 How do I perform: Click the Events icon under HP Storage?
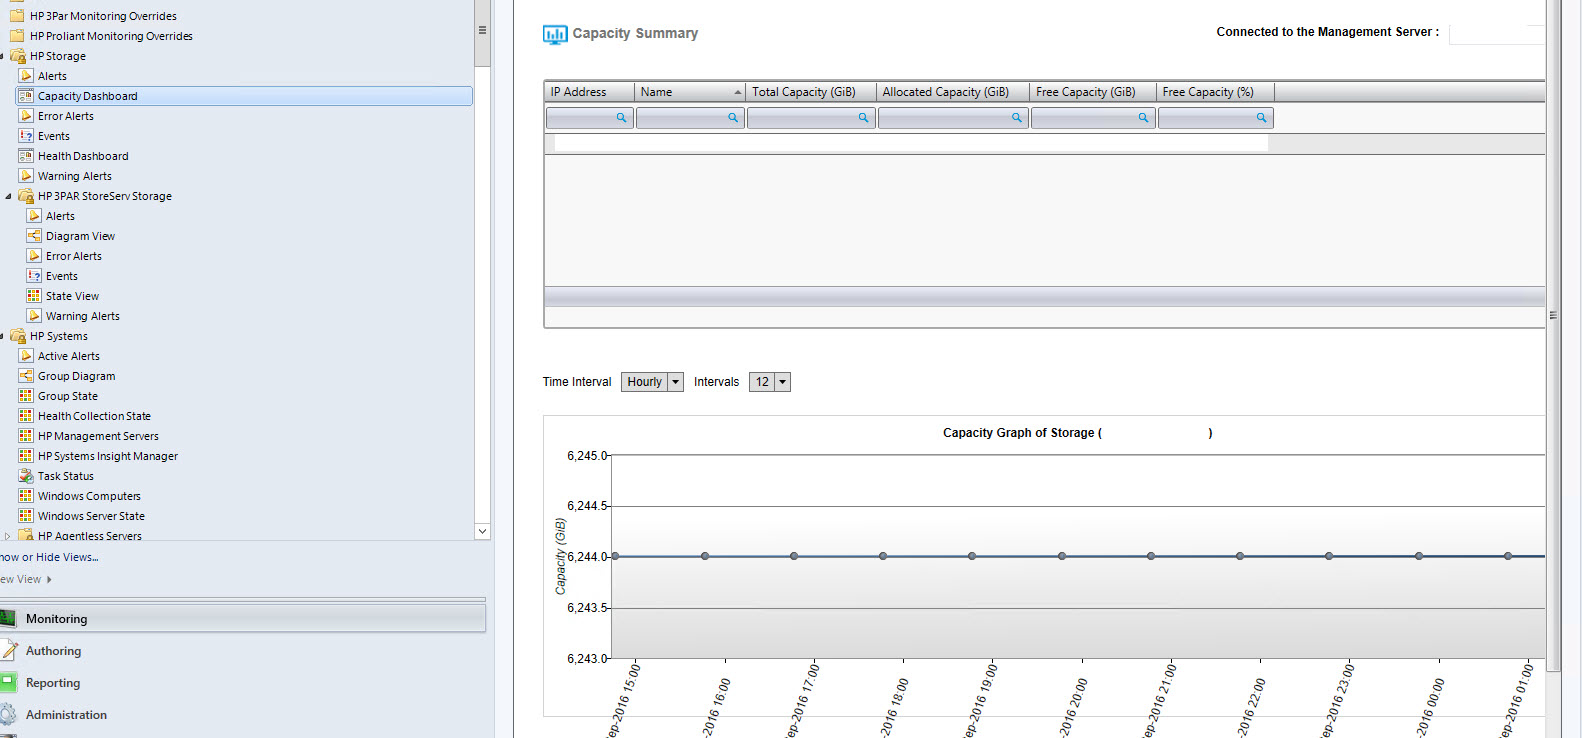[26, 136]
